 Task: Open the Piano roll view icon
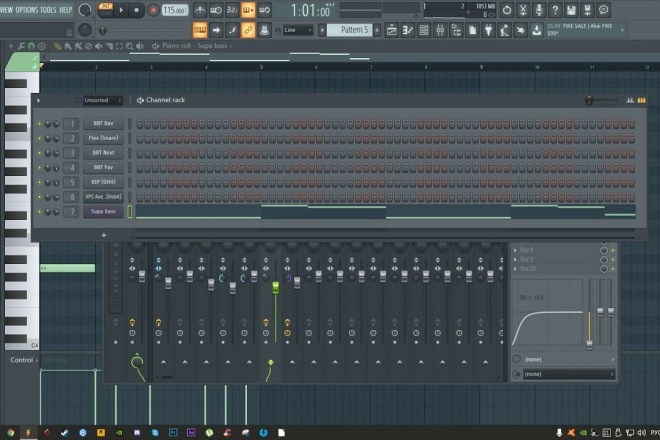(x=408, y=30)
